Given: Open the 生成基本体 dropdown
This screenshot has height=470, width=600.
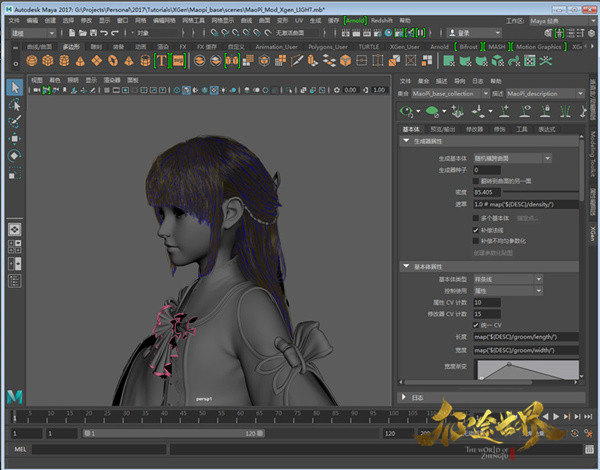Looking at the screenshot, I should coord(512,157).
